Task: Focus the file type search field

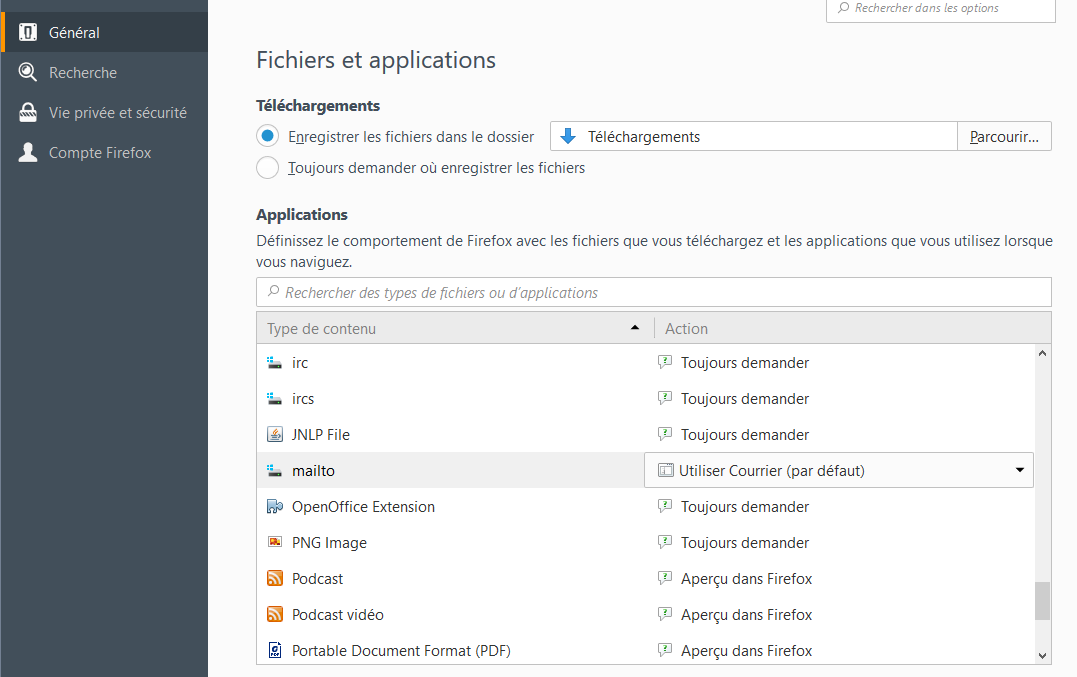Action: click(654, 293)
